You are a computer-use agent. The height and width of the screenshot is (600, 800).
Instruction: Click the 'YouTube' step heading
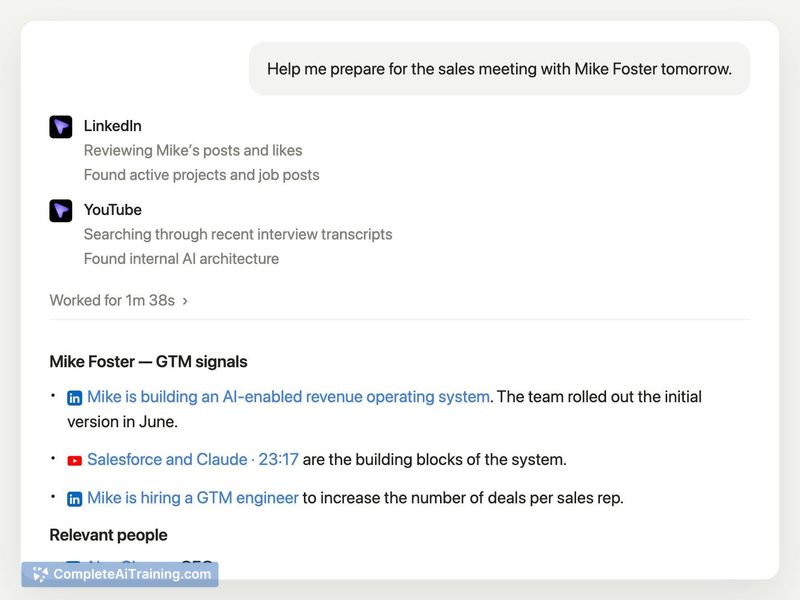tap(113, 210)
